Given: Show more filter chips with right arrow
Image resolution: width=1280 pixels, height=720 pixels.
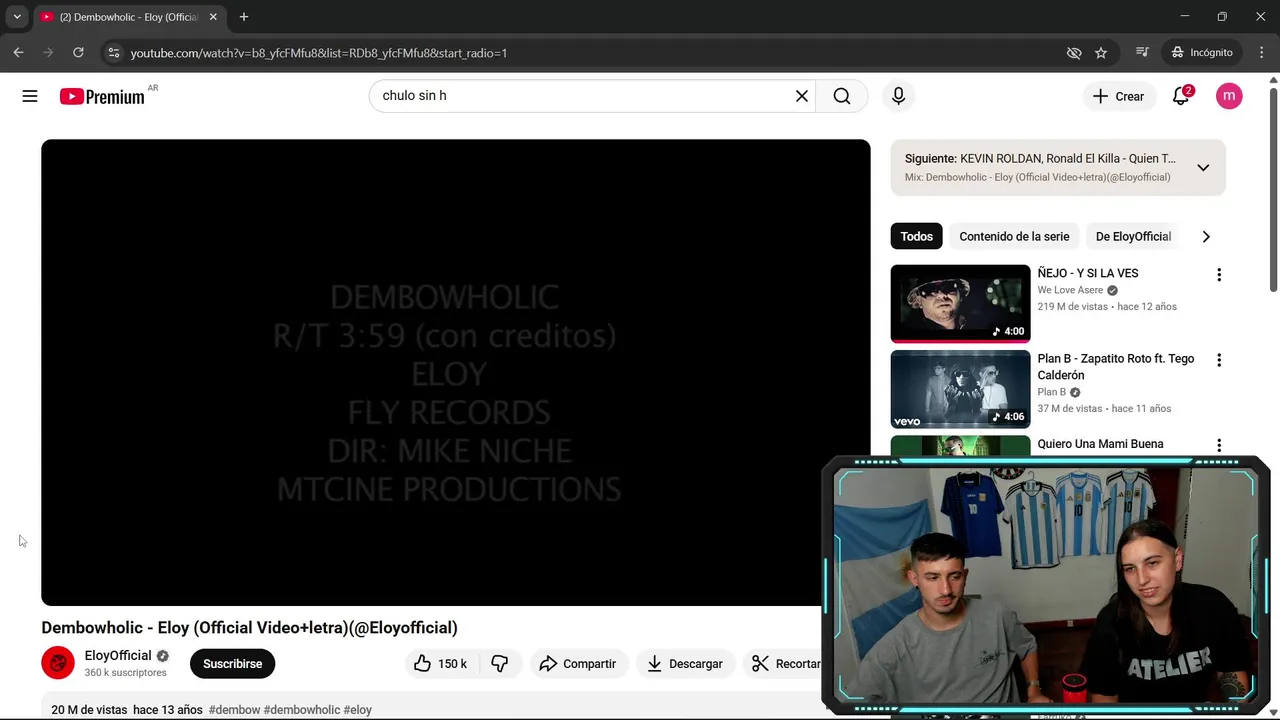Looking at the screenshot, I should point(1206,236).
